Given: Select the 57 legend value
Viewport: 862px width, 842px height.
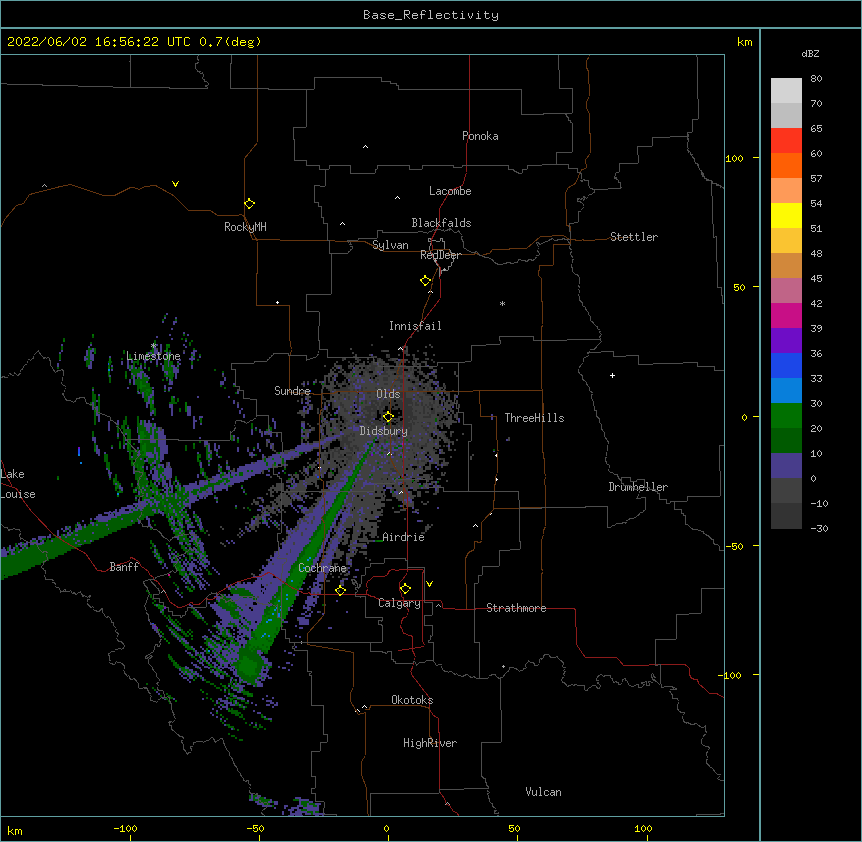Looking at the screenshot, I should tap(816, 179).
